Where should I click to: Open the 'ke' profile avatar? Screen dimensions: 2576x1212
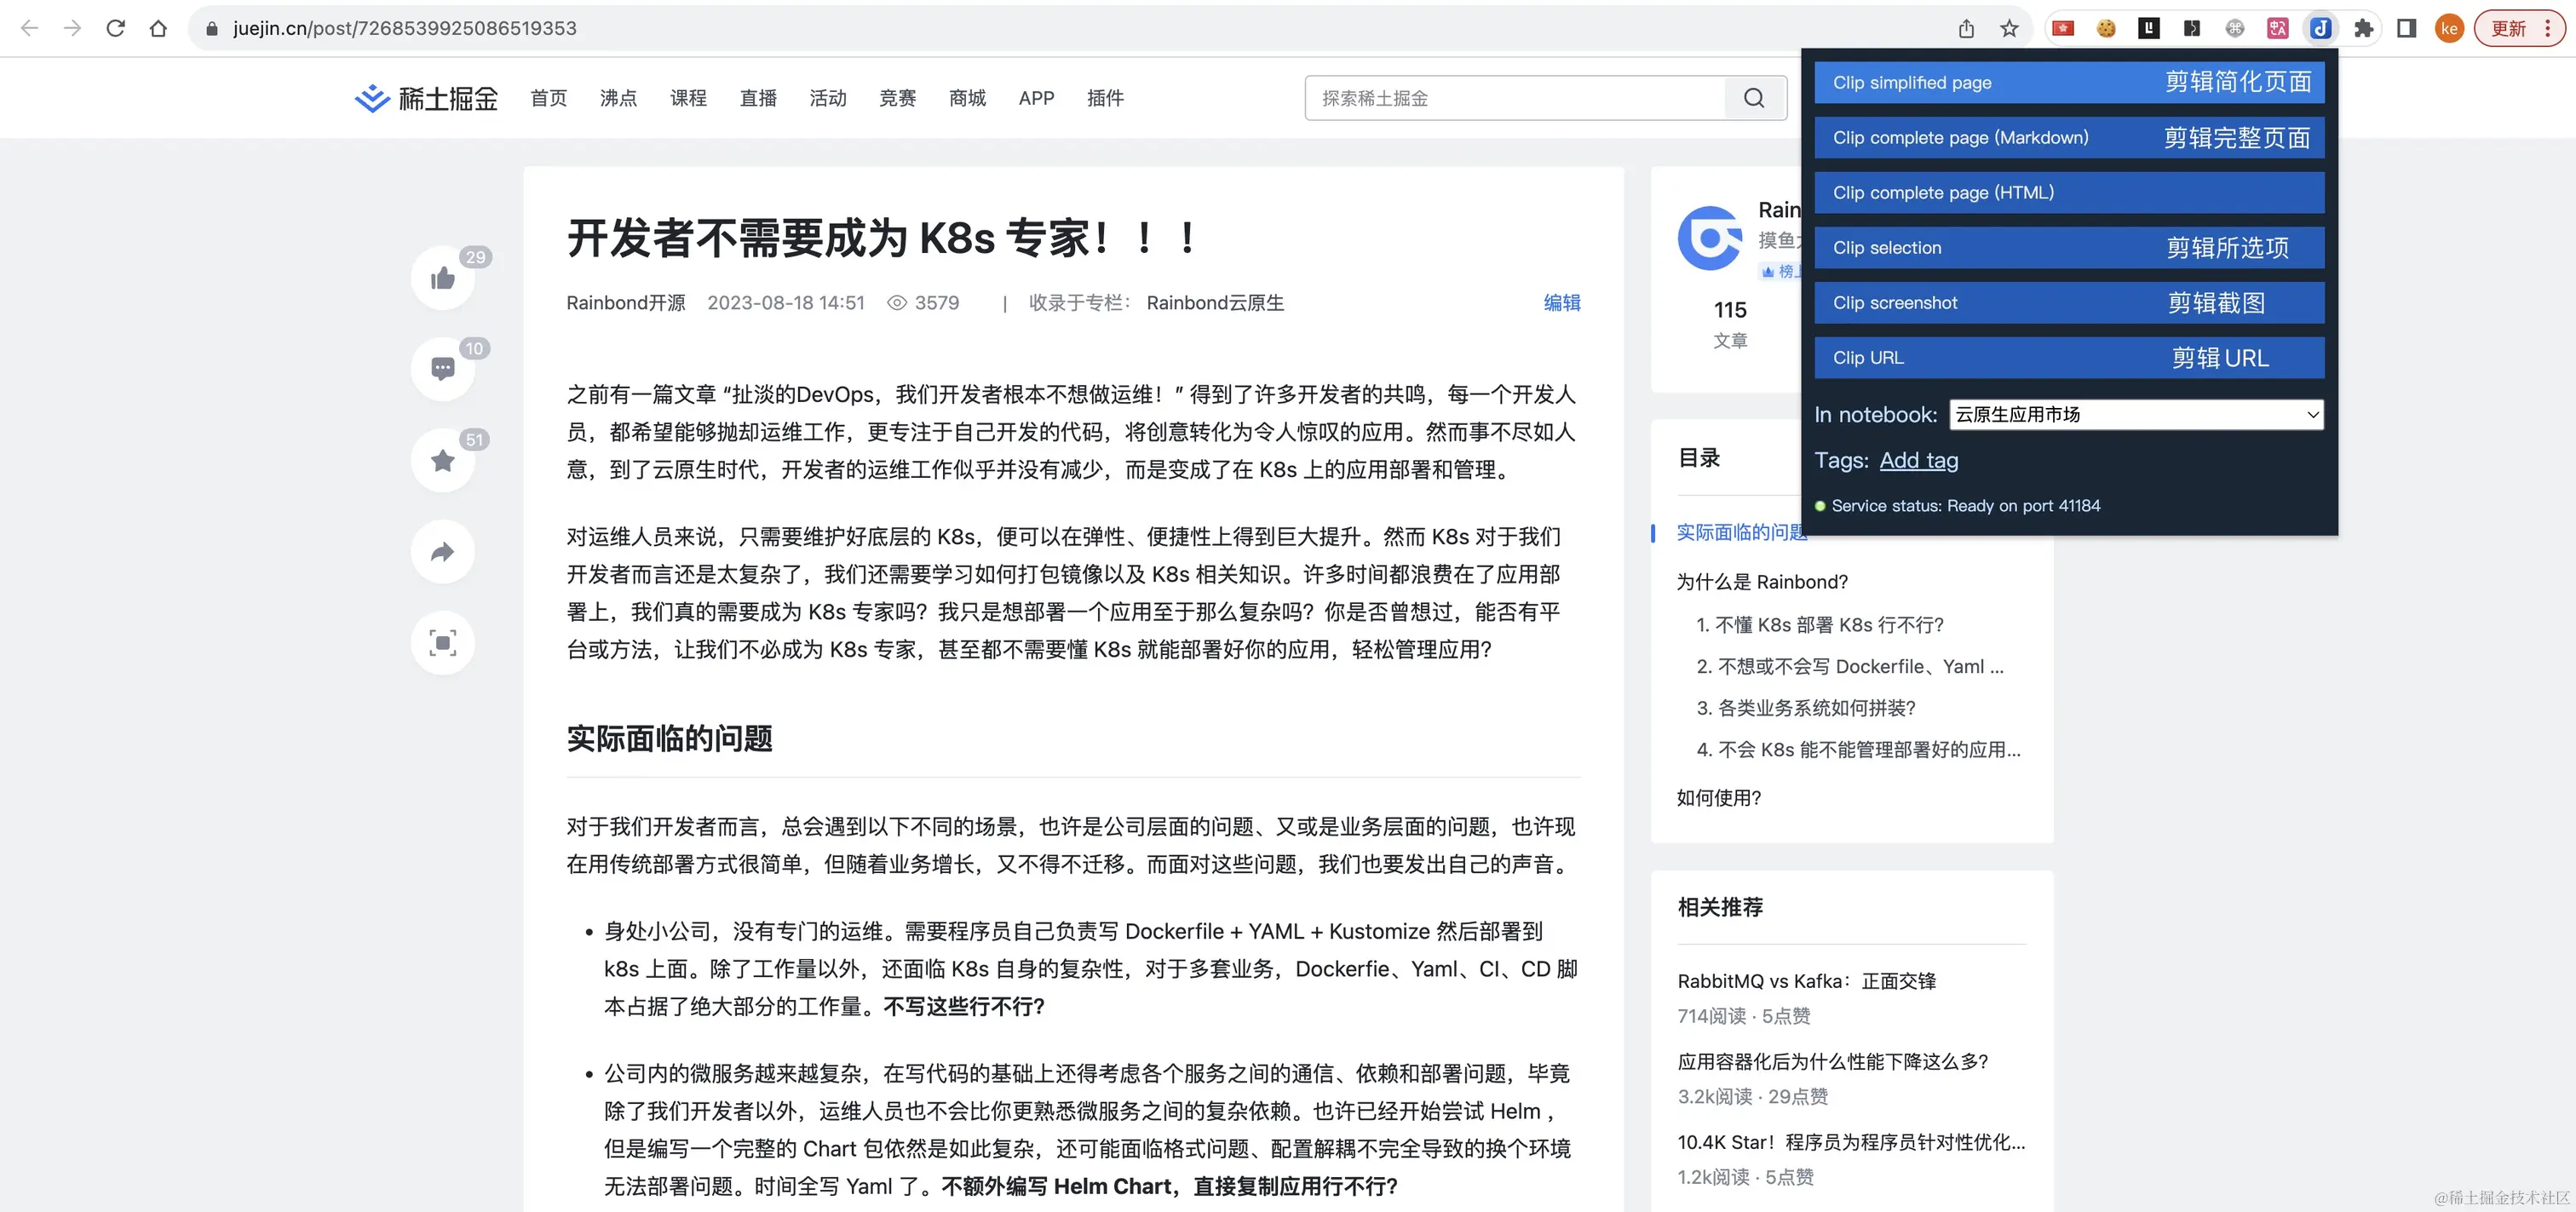point(2449,28)
